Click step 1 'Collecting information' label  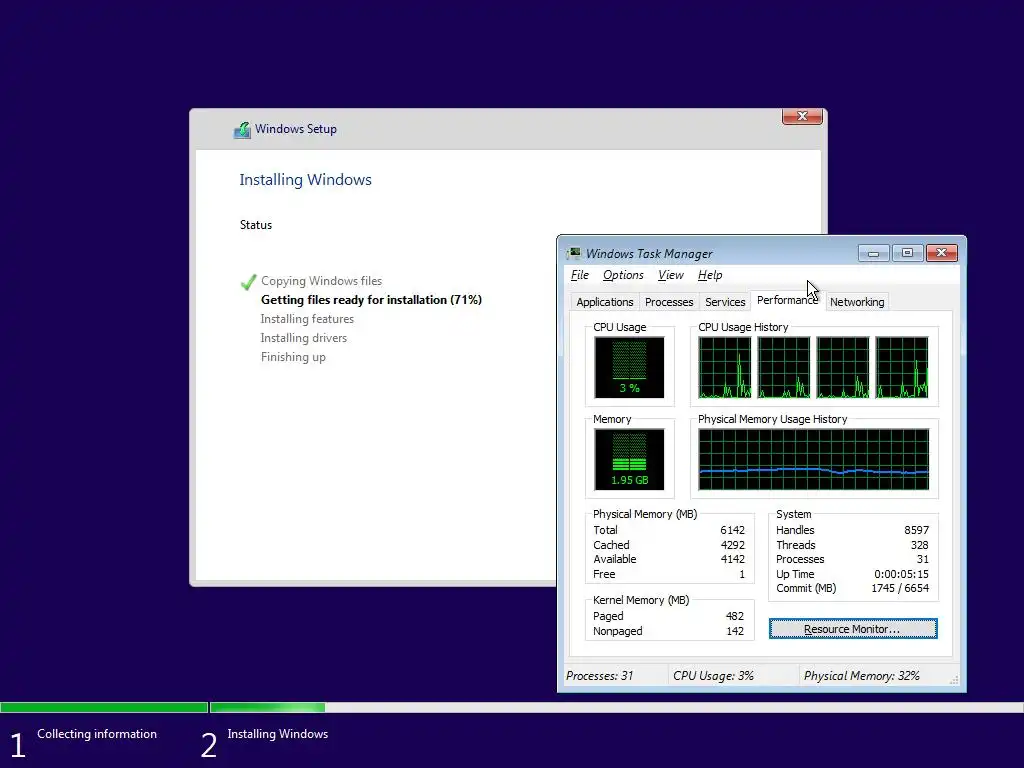pyautogui.click(x=97, y=734)
